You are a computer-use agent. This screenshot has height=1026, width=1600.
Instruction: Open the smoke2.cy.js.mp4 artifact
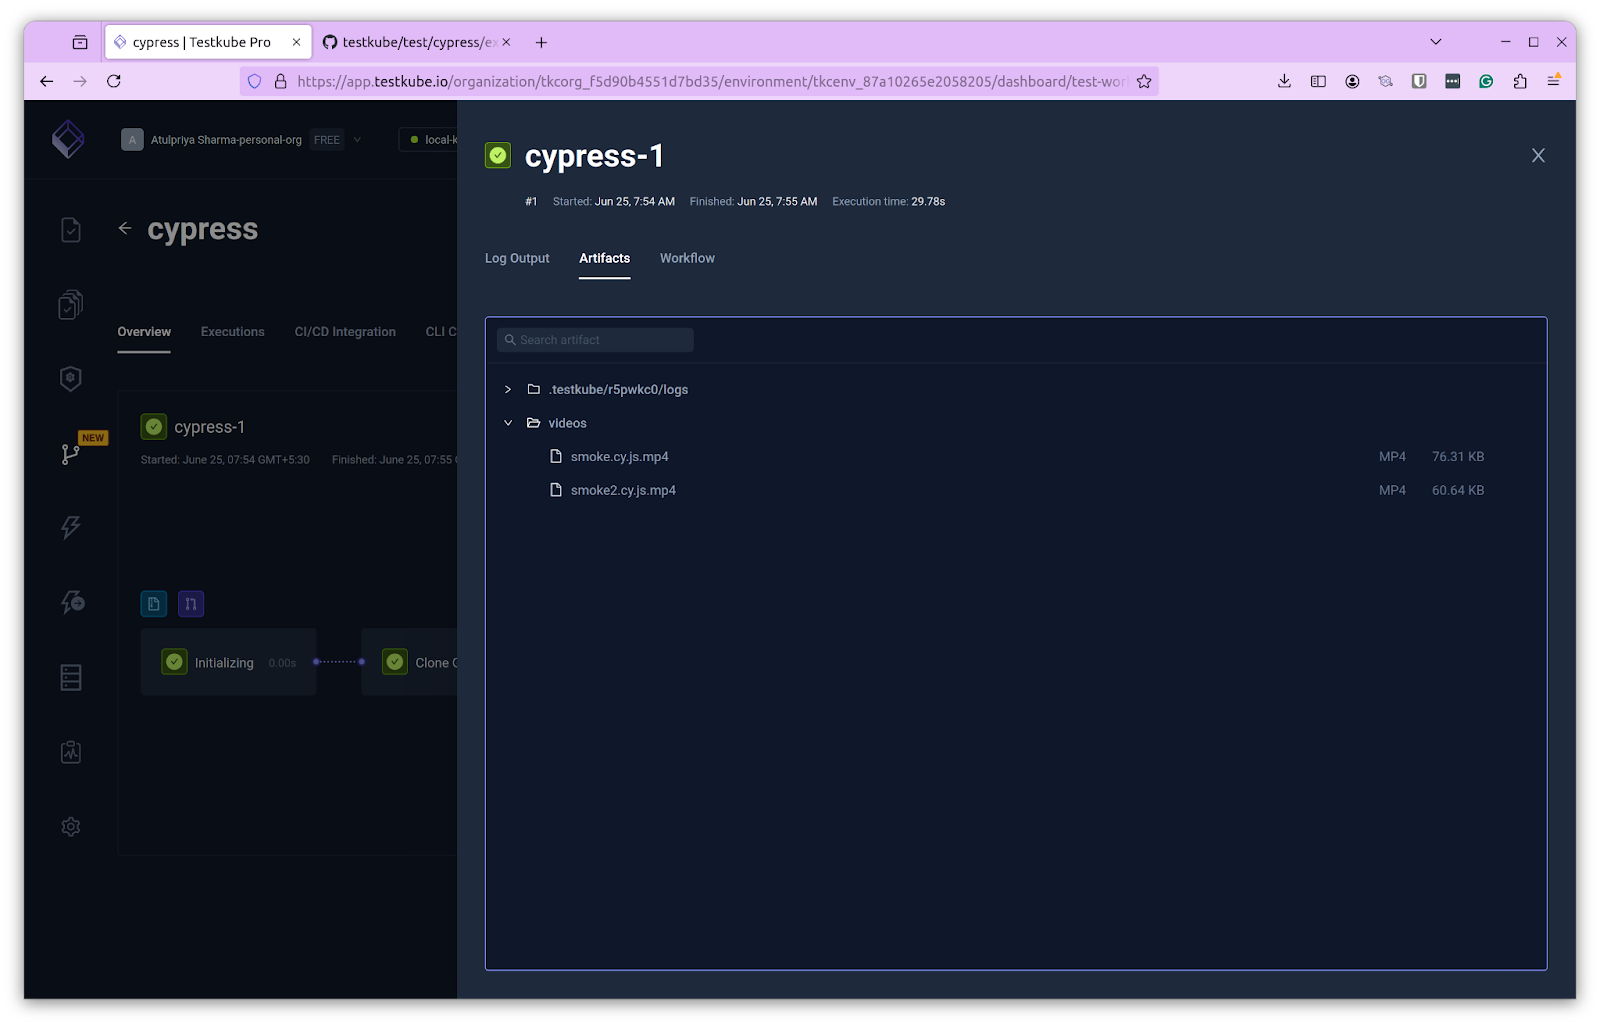coord(623,490)
